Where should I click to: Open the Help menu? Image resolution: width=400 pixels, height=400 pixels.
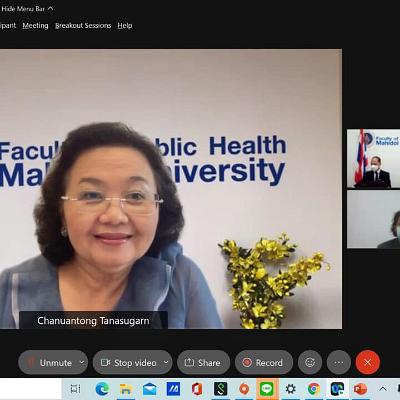pyautogui.click(x=125, y=26)
